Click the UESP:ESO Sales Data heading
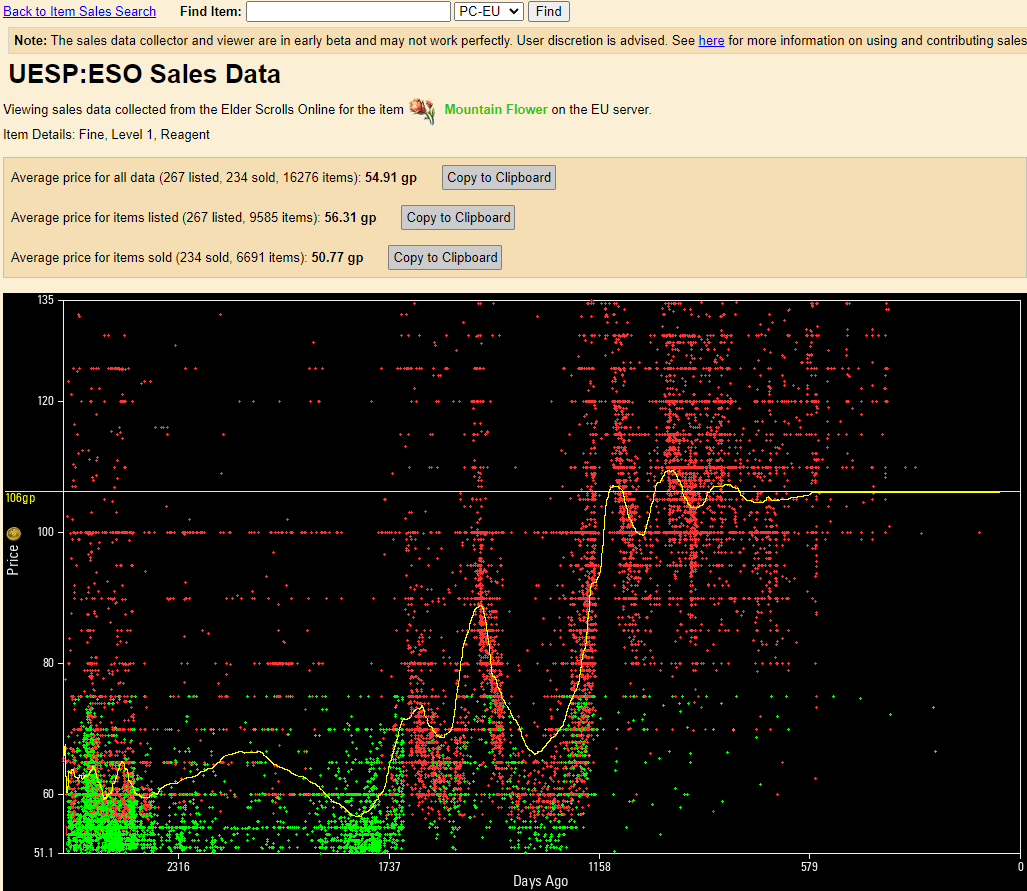 (x=145, y=74)
